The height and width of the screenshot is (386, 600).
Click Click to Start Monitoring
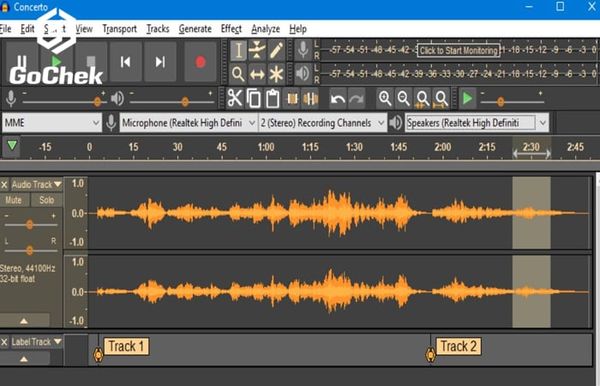[458, 50]
